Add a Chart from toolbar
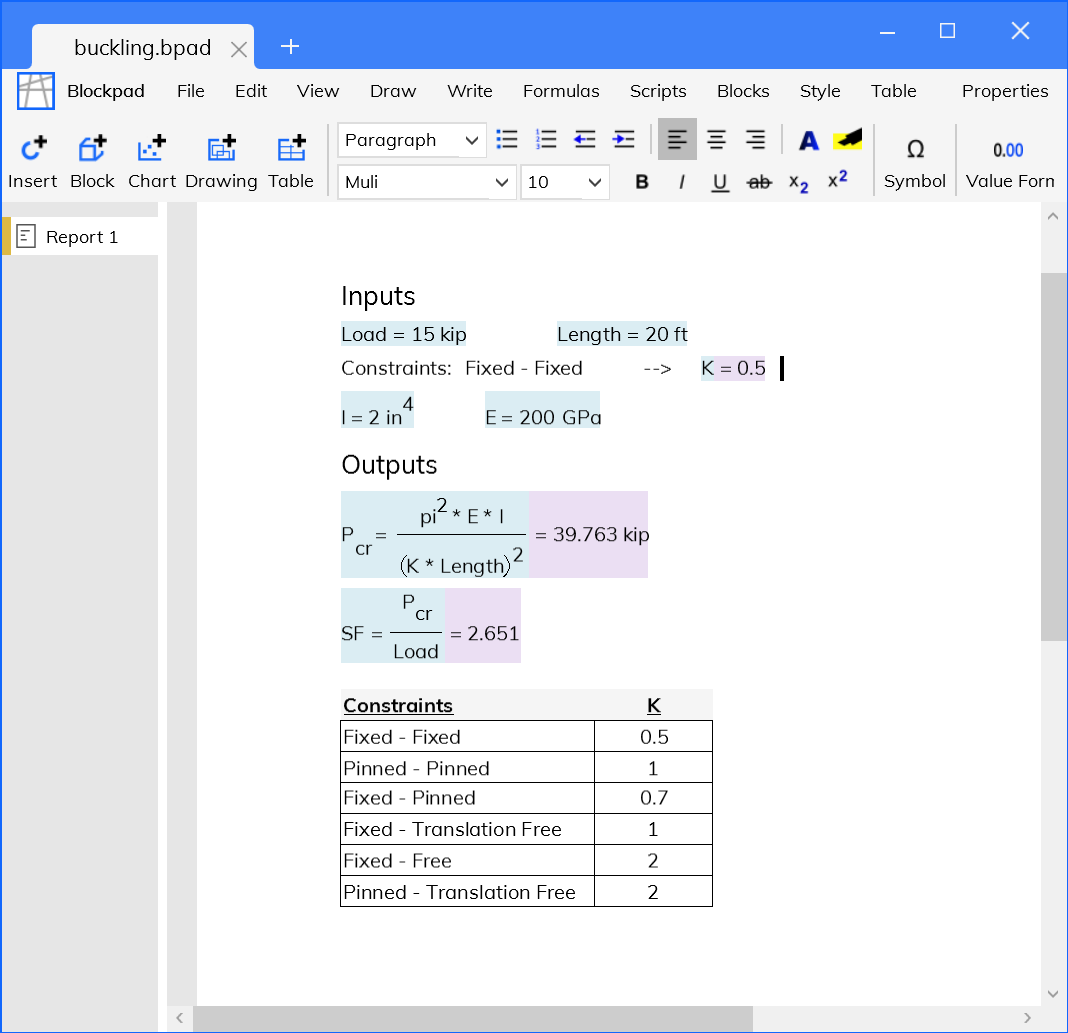Screen dimensions: 1068x1033 click(152, 150)
